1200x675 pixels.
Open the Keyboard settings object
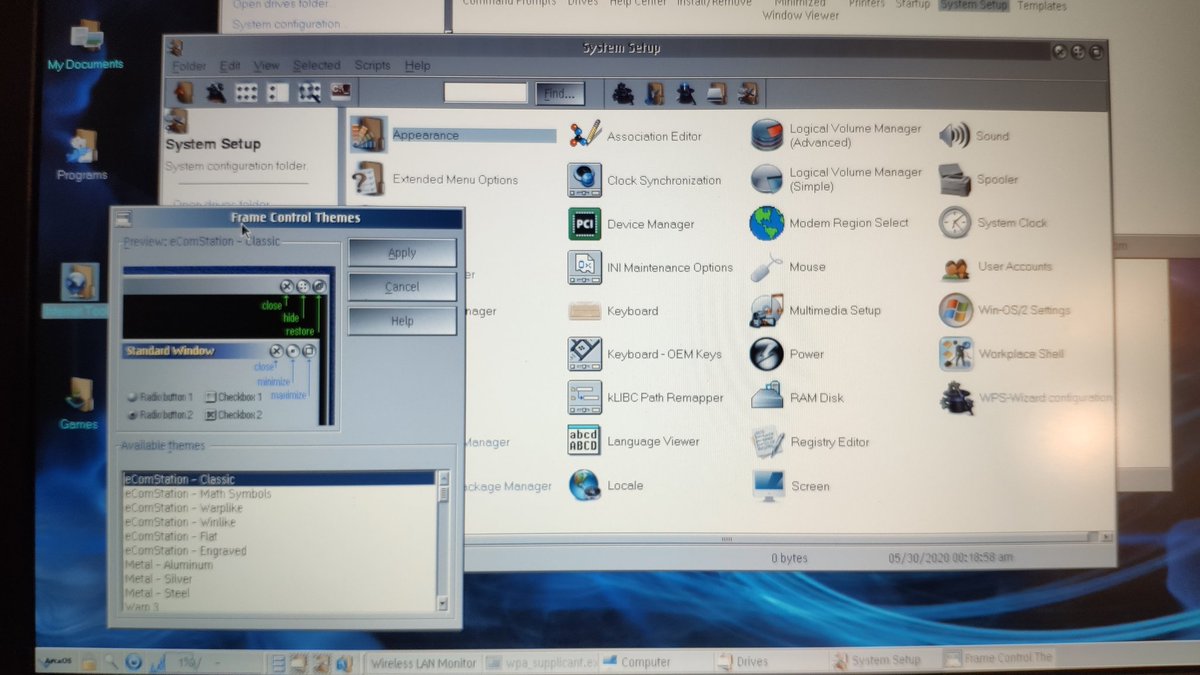coord(585,311)
